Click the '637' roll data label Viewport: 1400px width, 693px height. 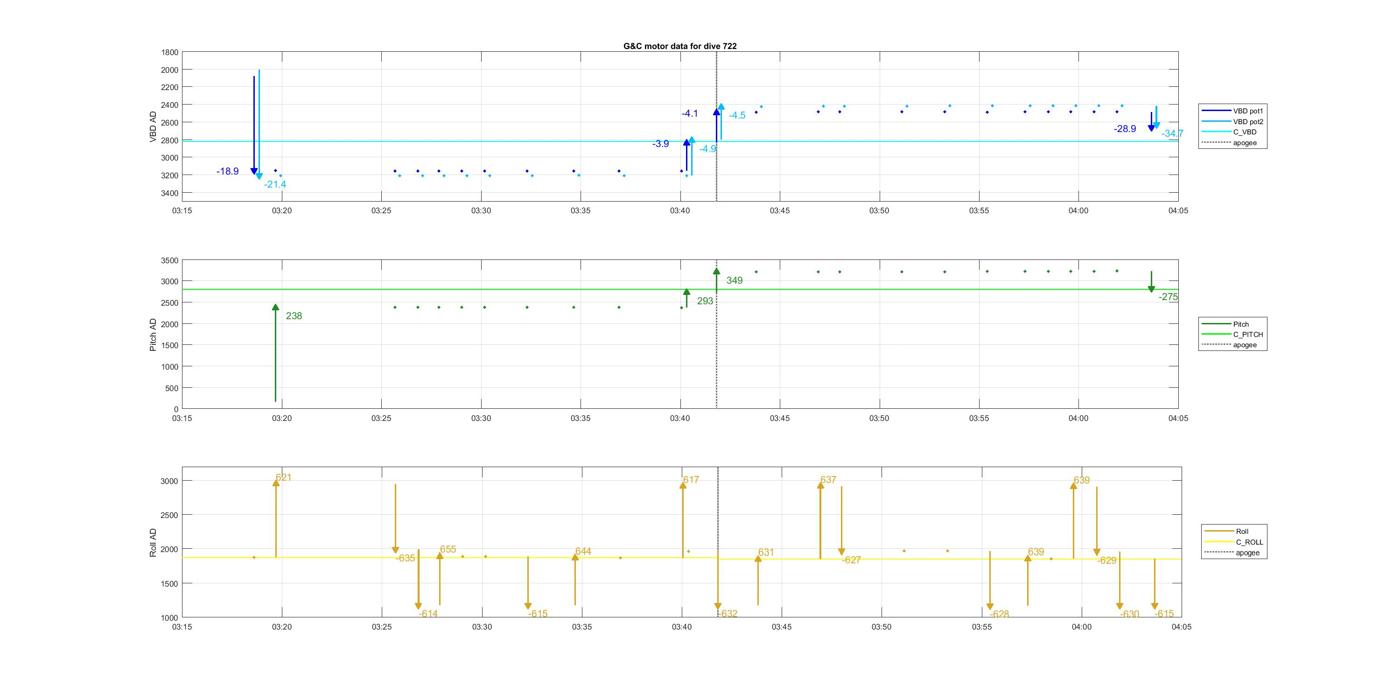(828, 480)
